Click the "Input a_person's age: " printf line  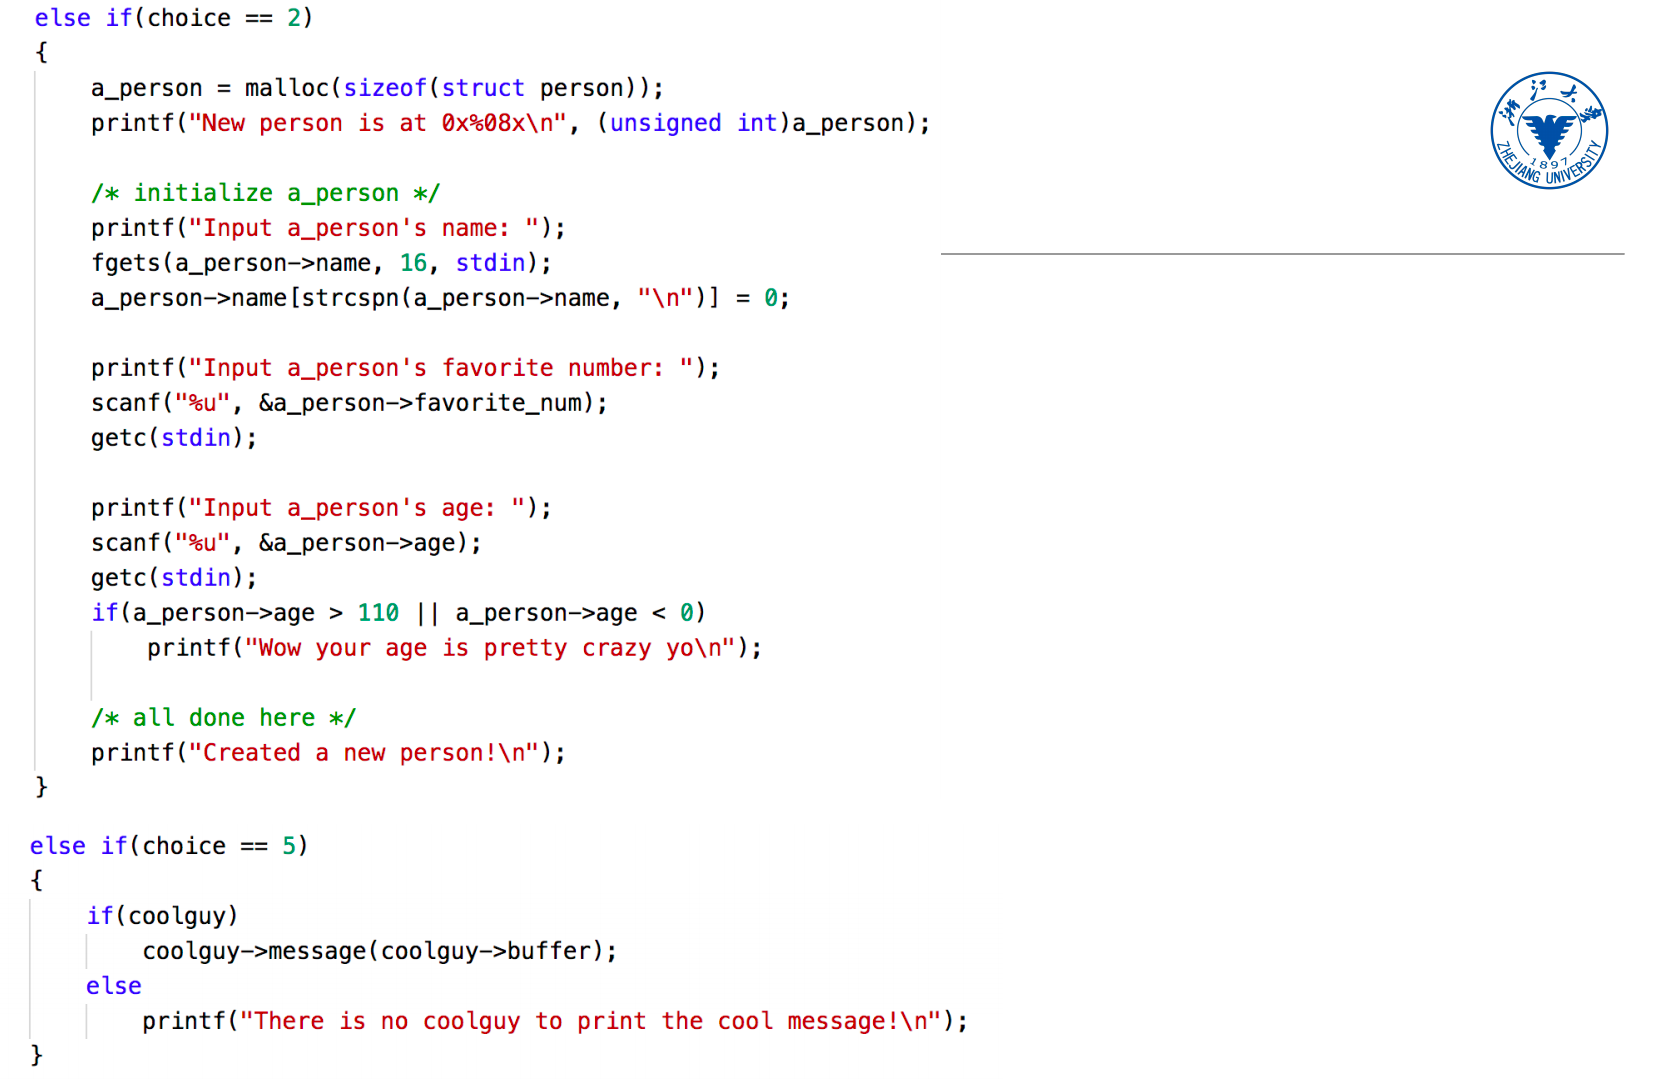pyautogui.click(x=321, y=508)
